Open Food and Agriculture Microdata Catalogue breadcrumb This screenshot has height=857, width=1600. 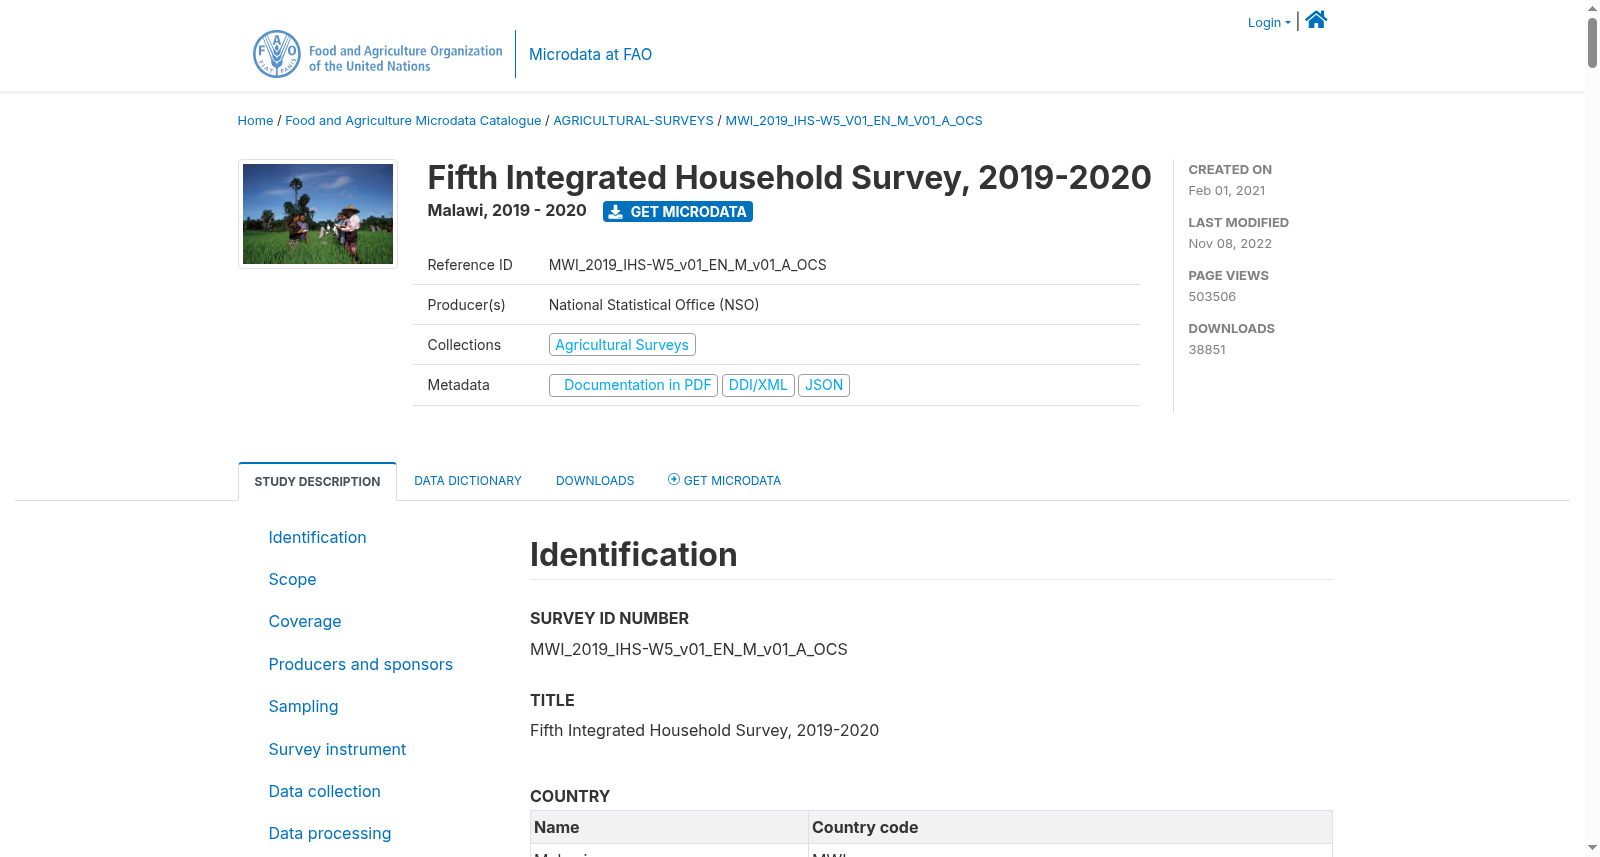click(413, 121)
